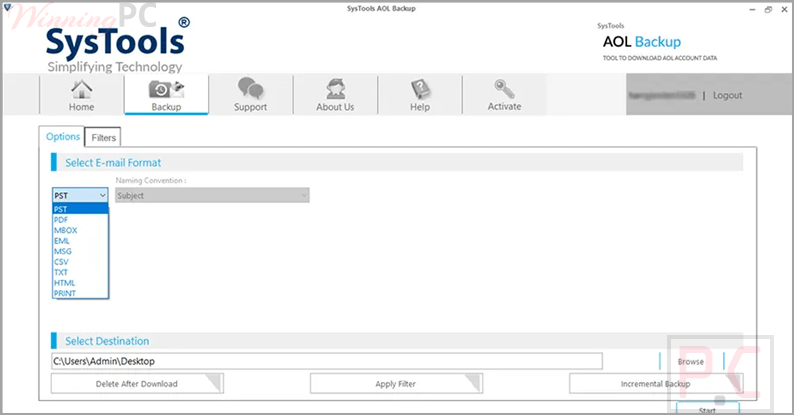Open the Naming Convention Subject dropdown
The height and width of the screenshot is (415, 794).
(212, 195)
